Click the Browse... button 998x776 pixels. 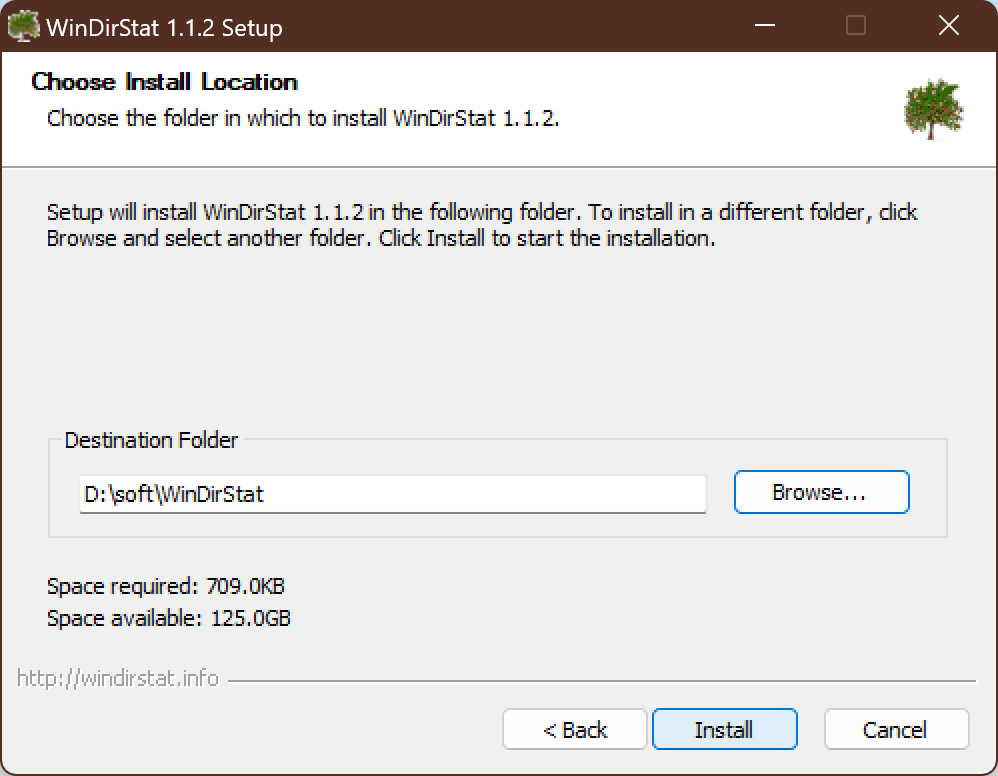(x=821, y=492)
